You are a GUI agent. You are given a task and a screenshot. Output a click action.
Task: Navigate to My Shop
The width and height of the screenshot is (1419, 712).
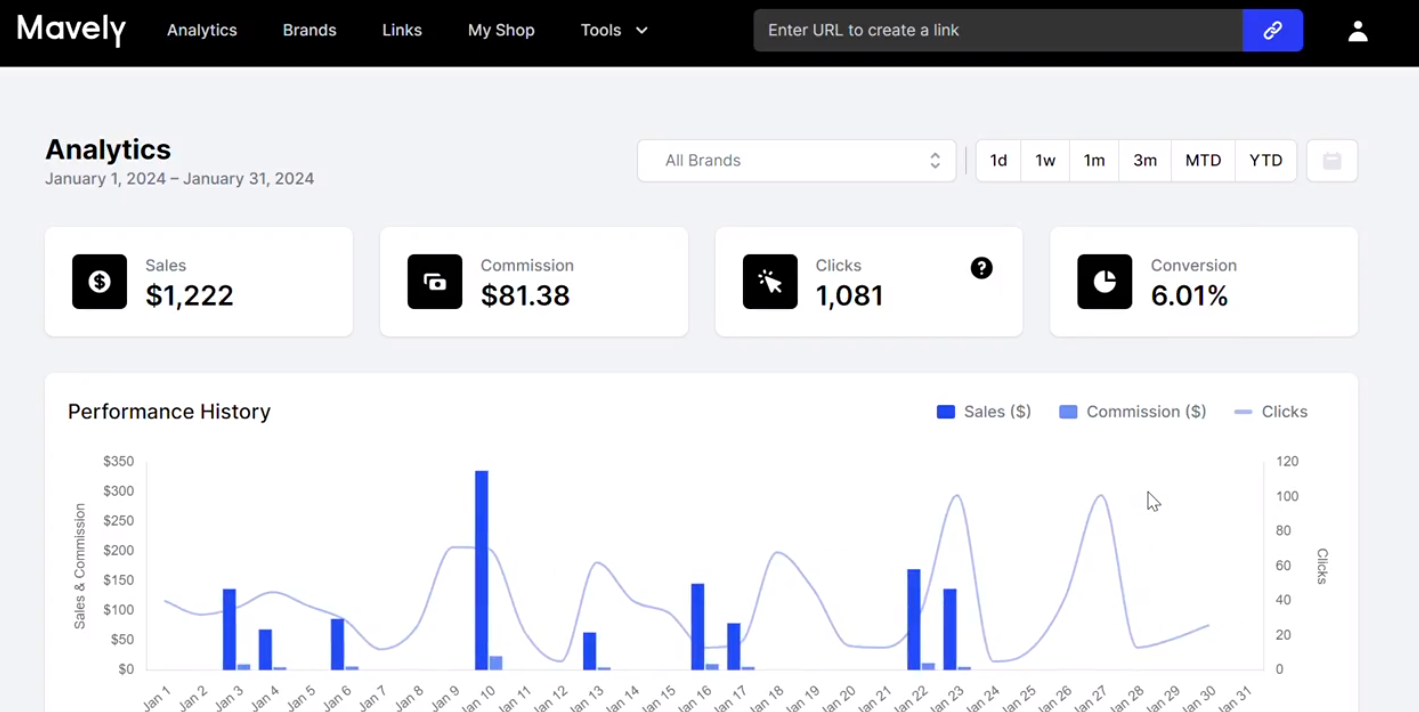[x=501, y=30]
